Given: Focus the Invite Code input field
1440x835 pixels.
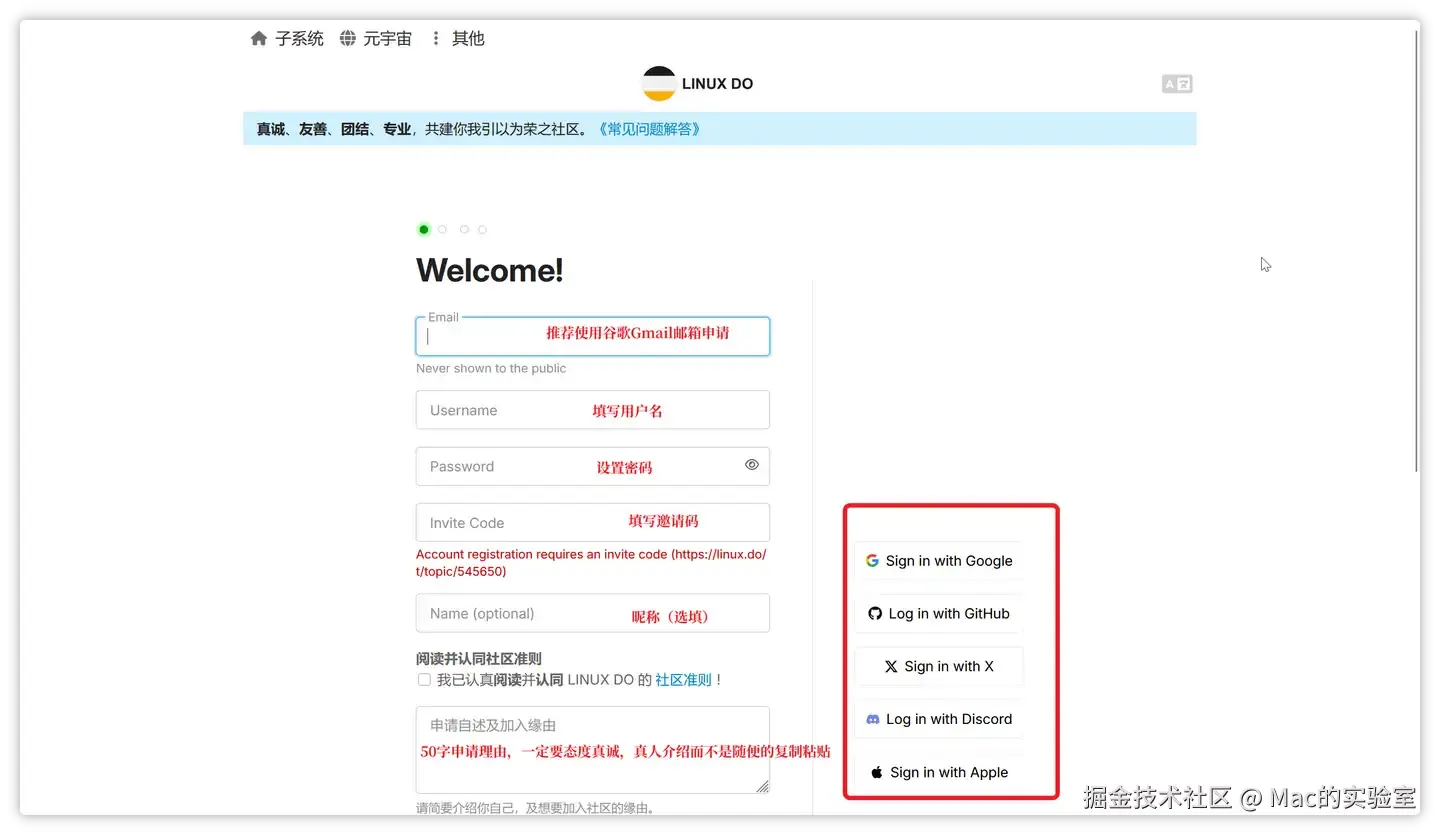Looking at the screenshot, I should pos(593,522).
